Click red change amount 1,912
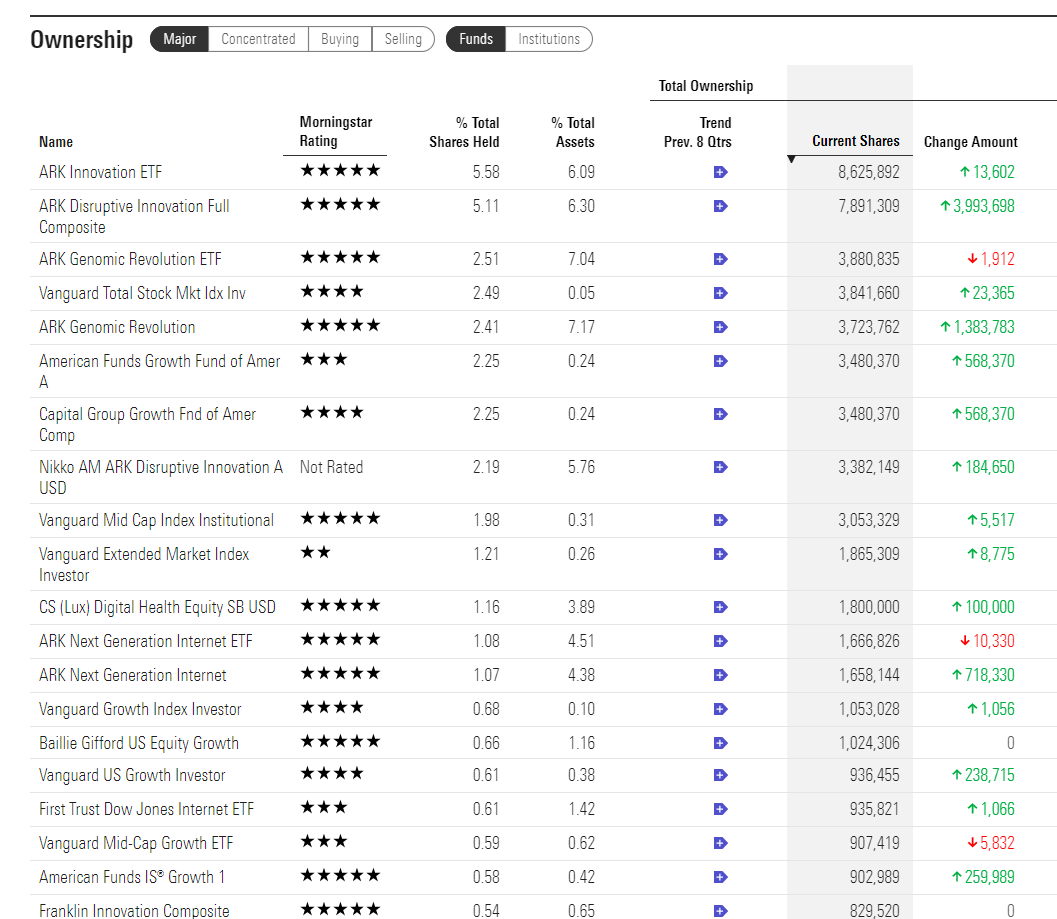Screen dimensions: 1057x919 [x=991, y=259]
